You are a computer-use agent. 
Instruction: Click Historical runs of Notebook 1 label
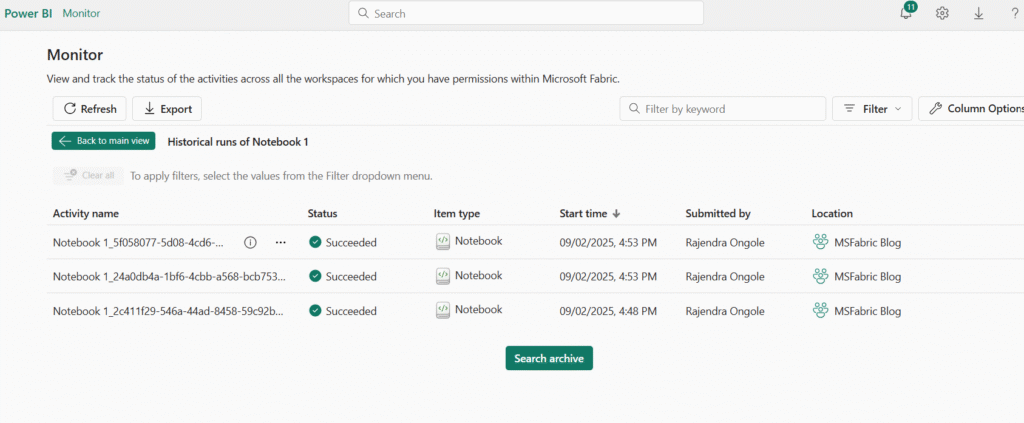(238, 142)
